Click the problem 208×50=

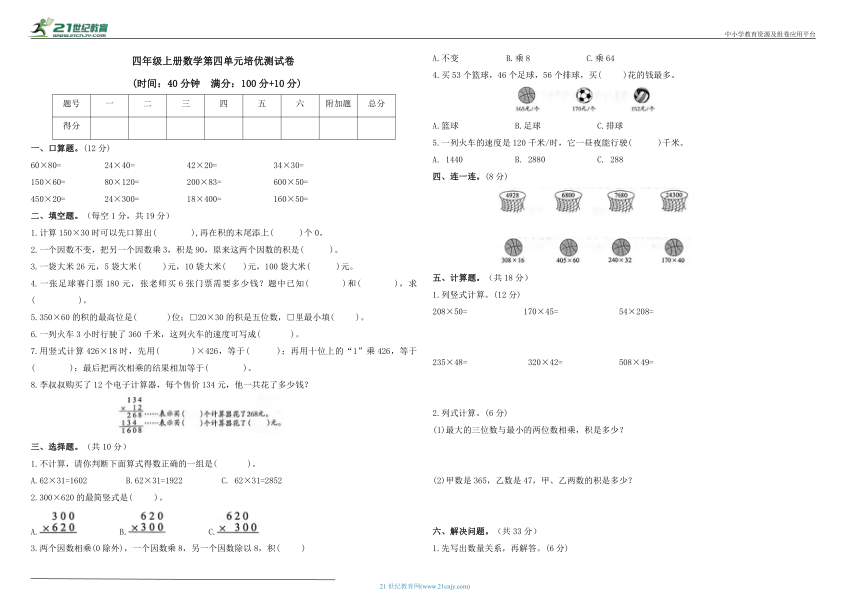[x=450, y=311]
